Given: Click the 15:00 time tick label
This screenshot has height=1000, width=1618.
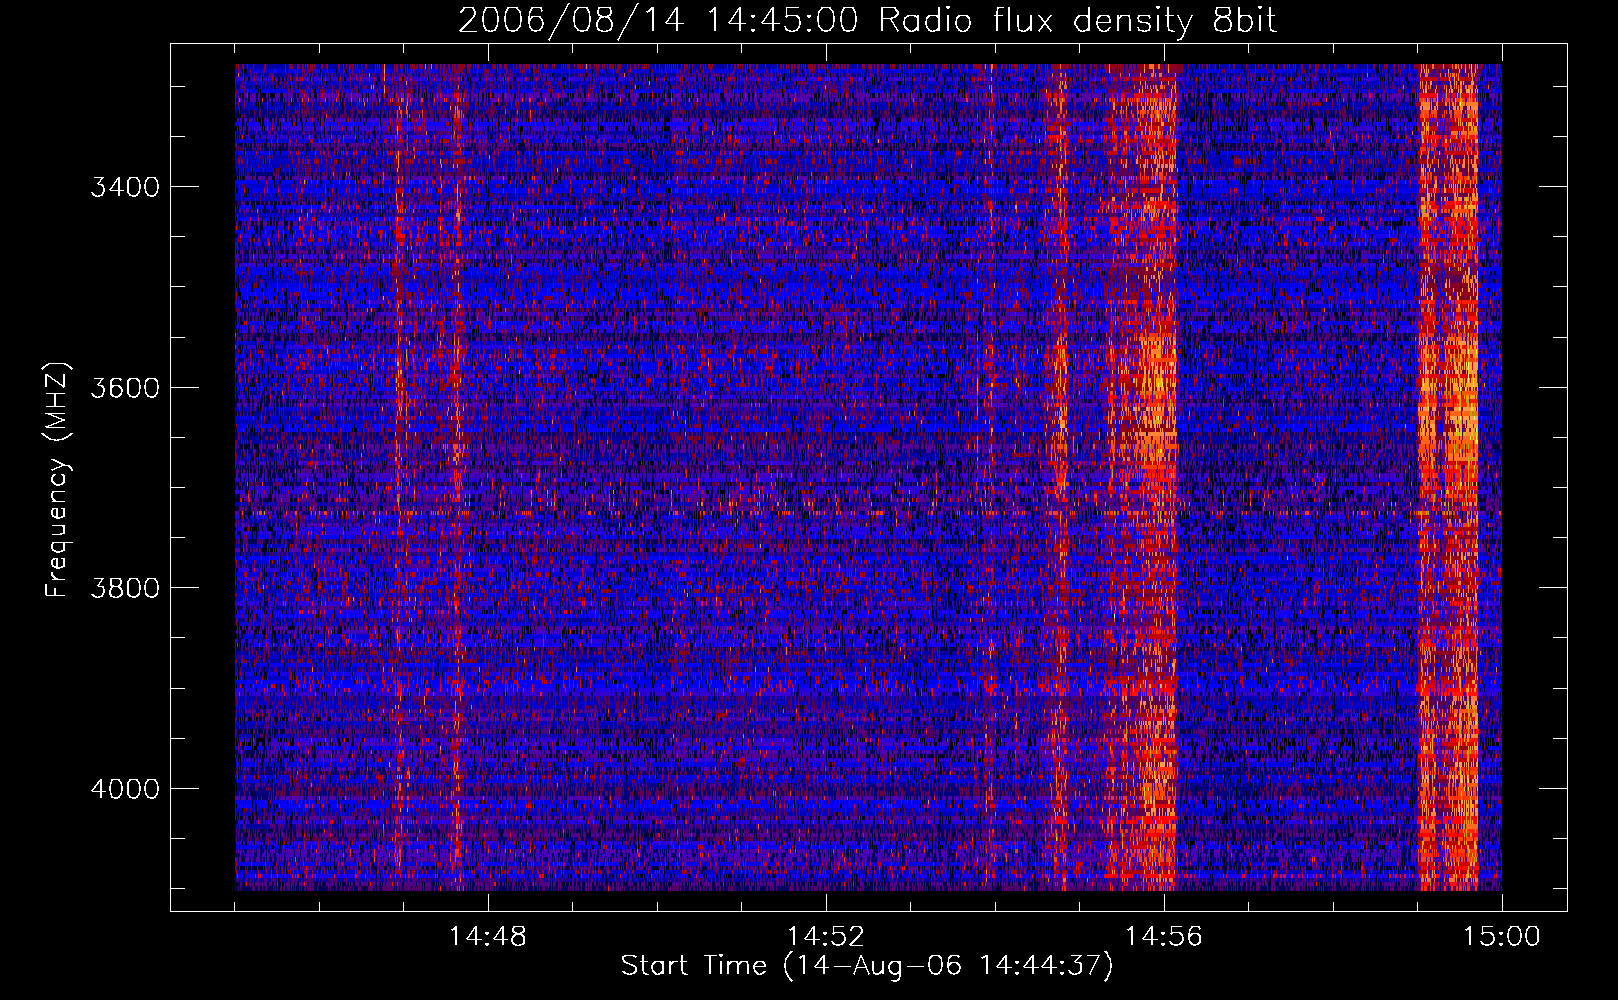Looking at the screenshot, I should point(1501,937).
